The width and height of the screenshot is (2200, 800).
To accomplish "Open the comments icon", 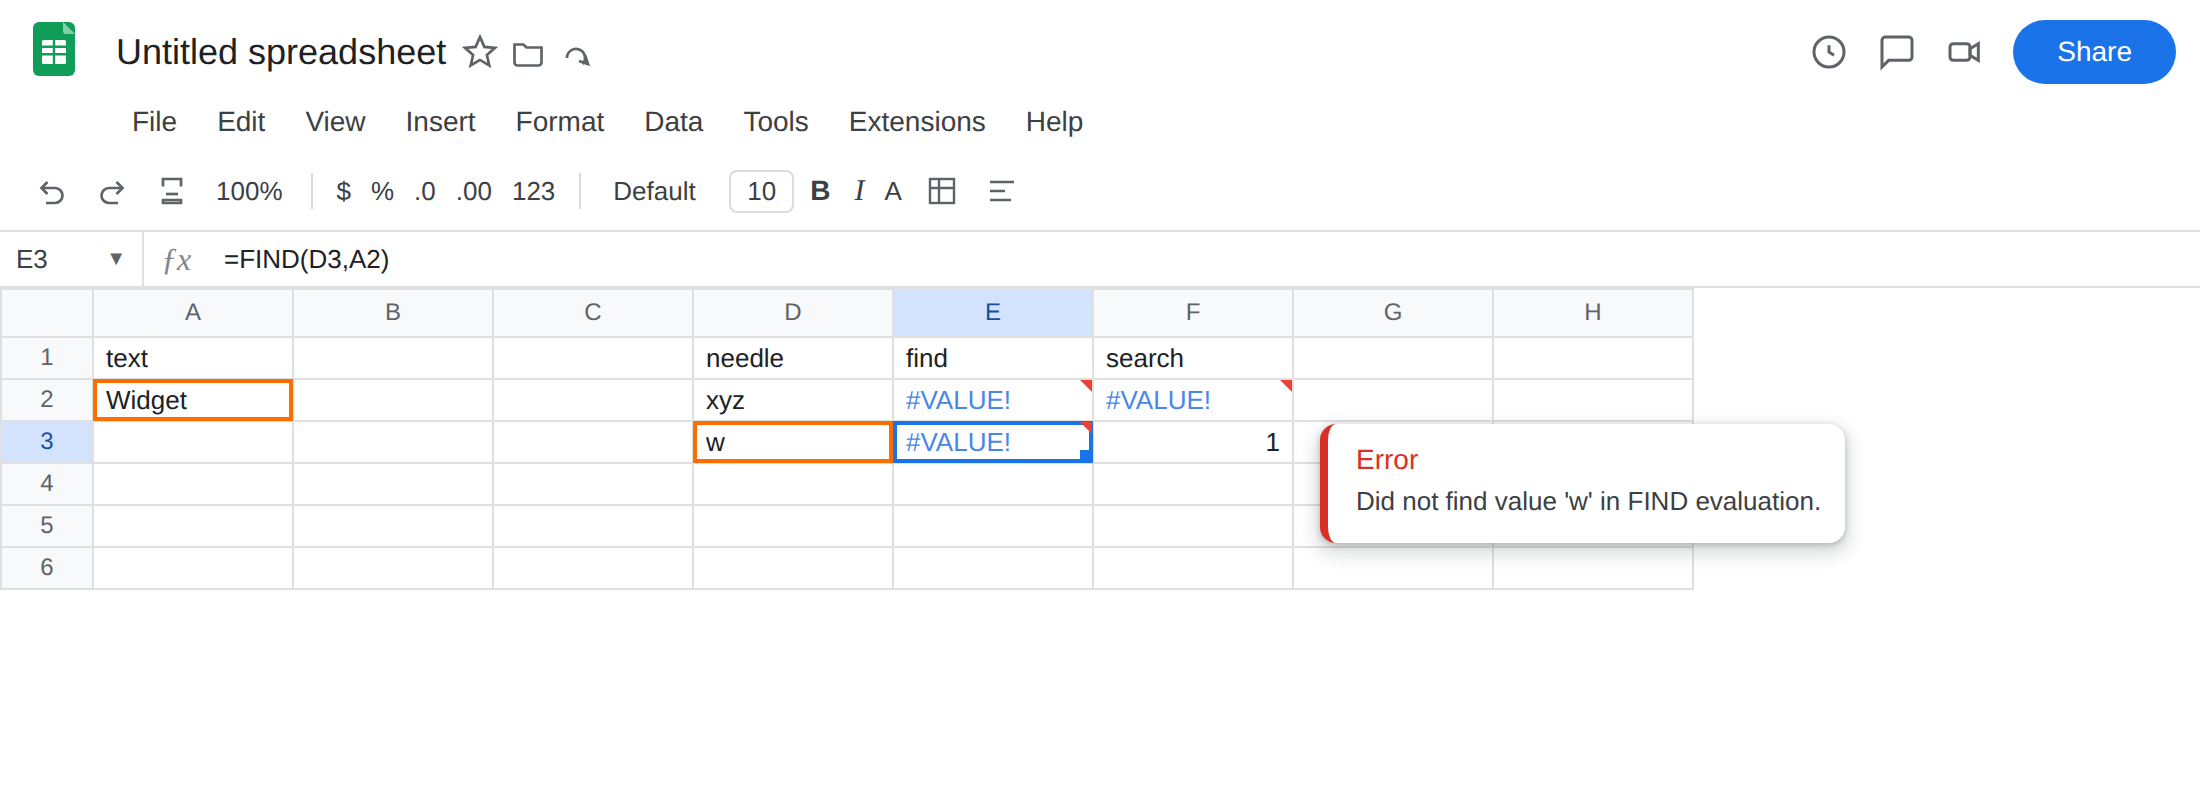I will tap(1896, 52).
